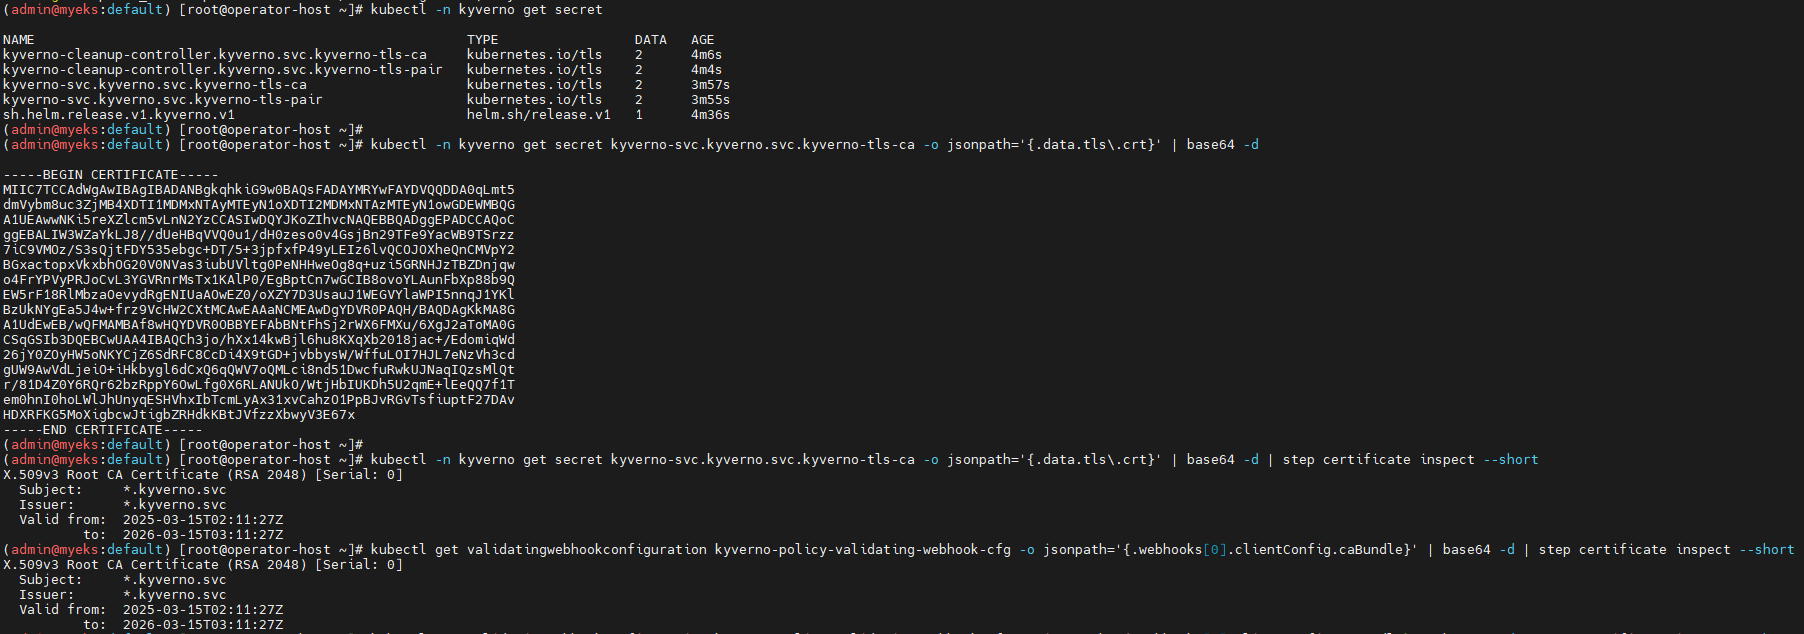Click certificate line starting A1UdEwEB/wQFMAMBAf8w
1804x634 pixels.
[259, 325]
